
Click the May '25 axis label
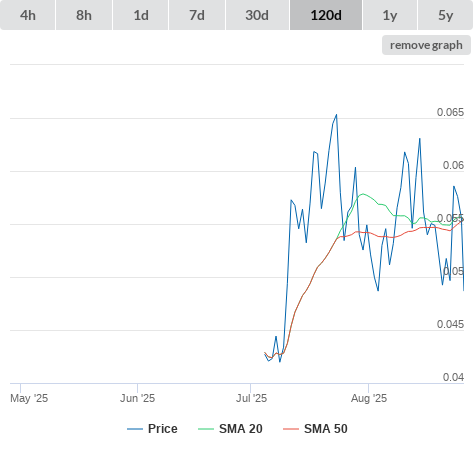[x=29, y=398]
